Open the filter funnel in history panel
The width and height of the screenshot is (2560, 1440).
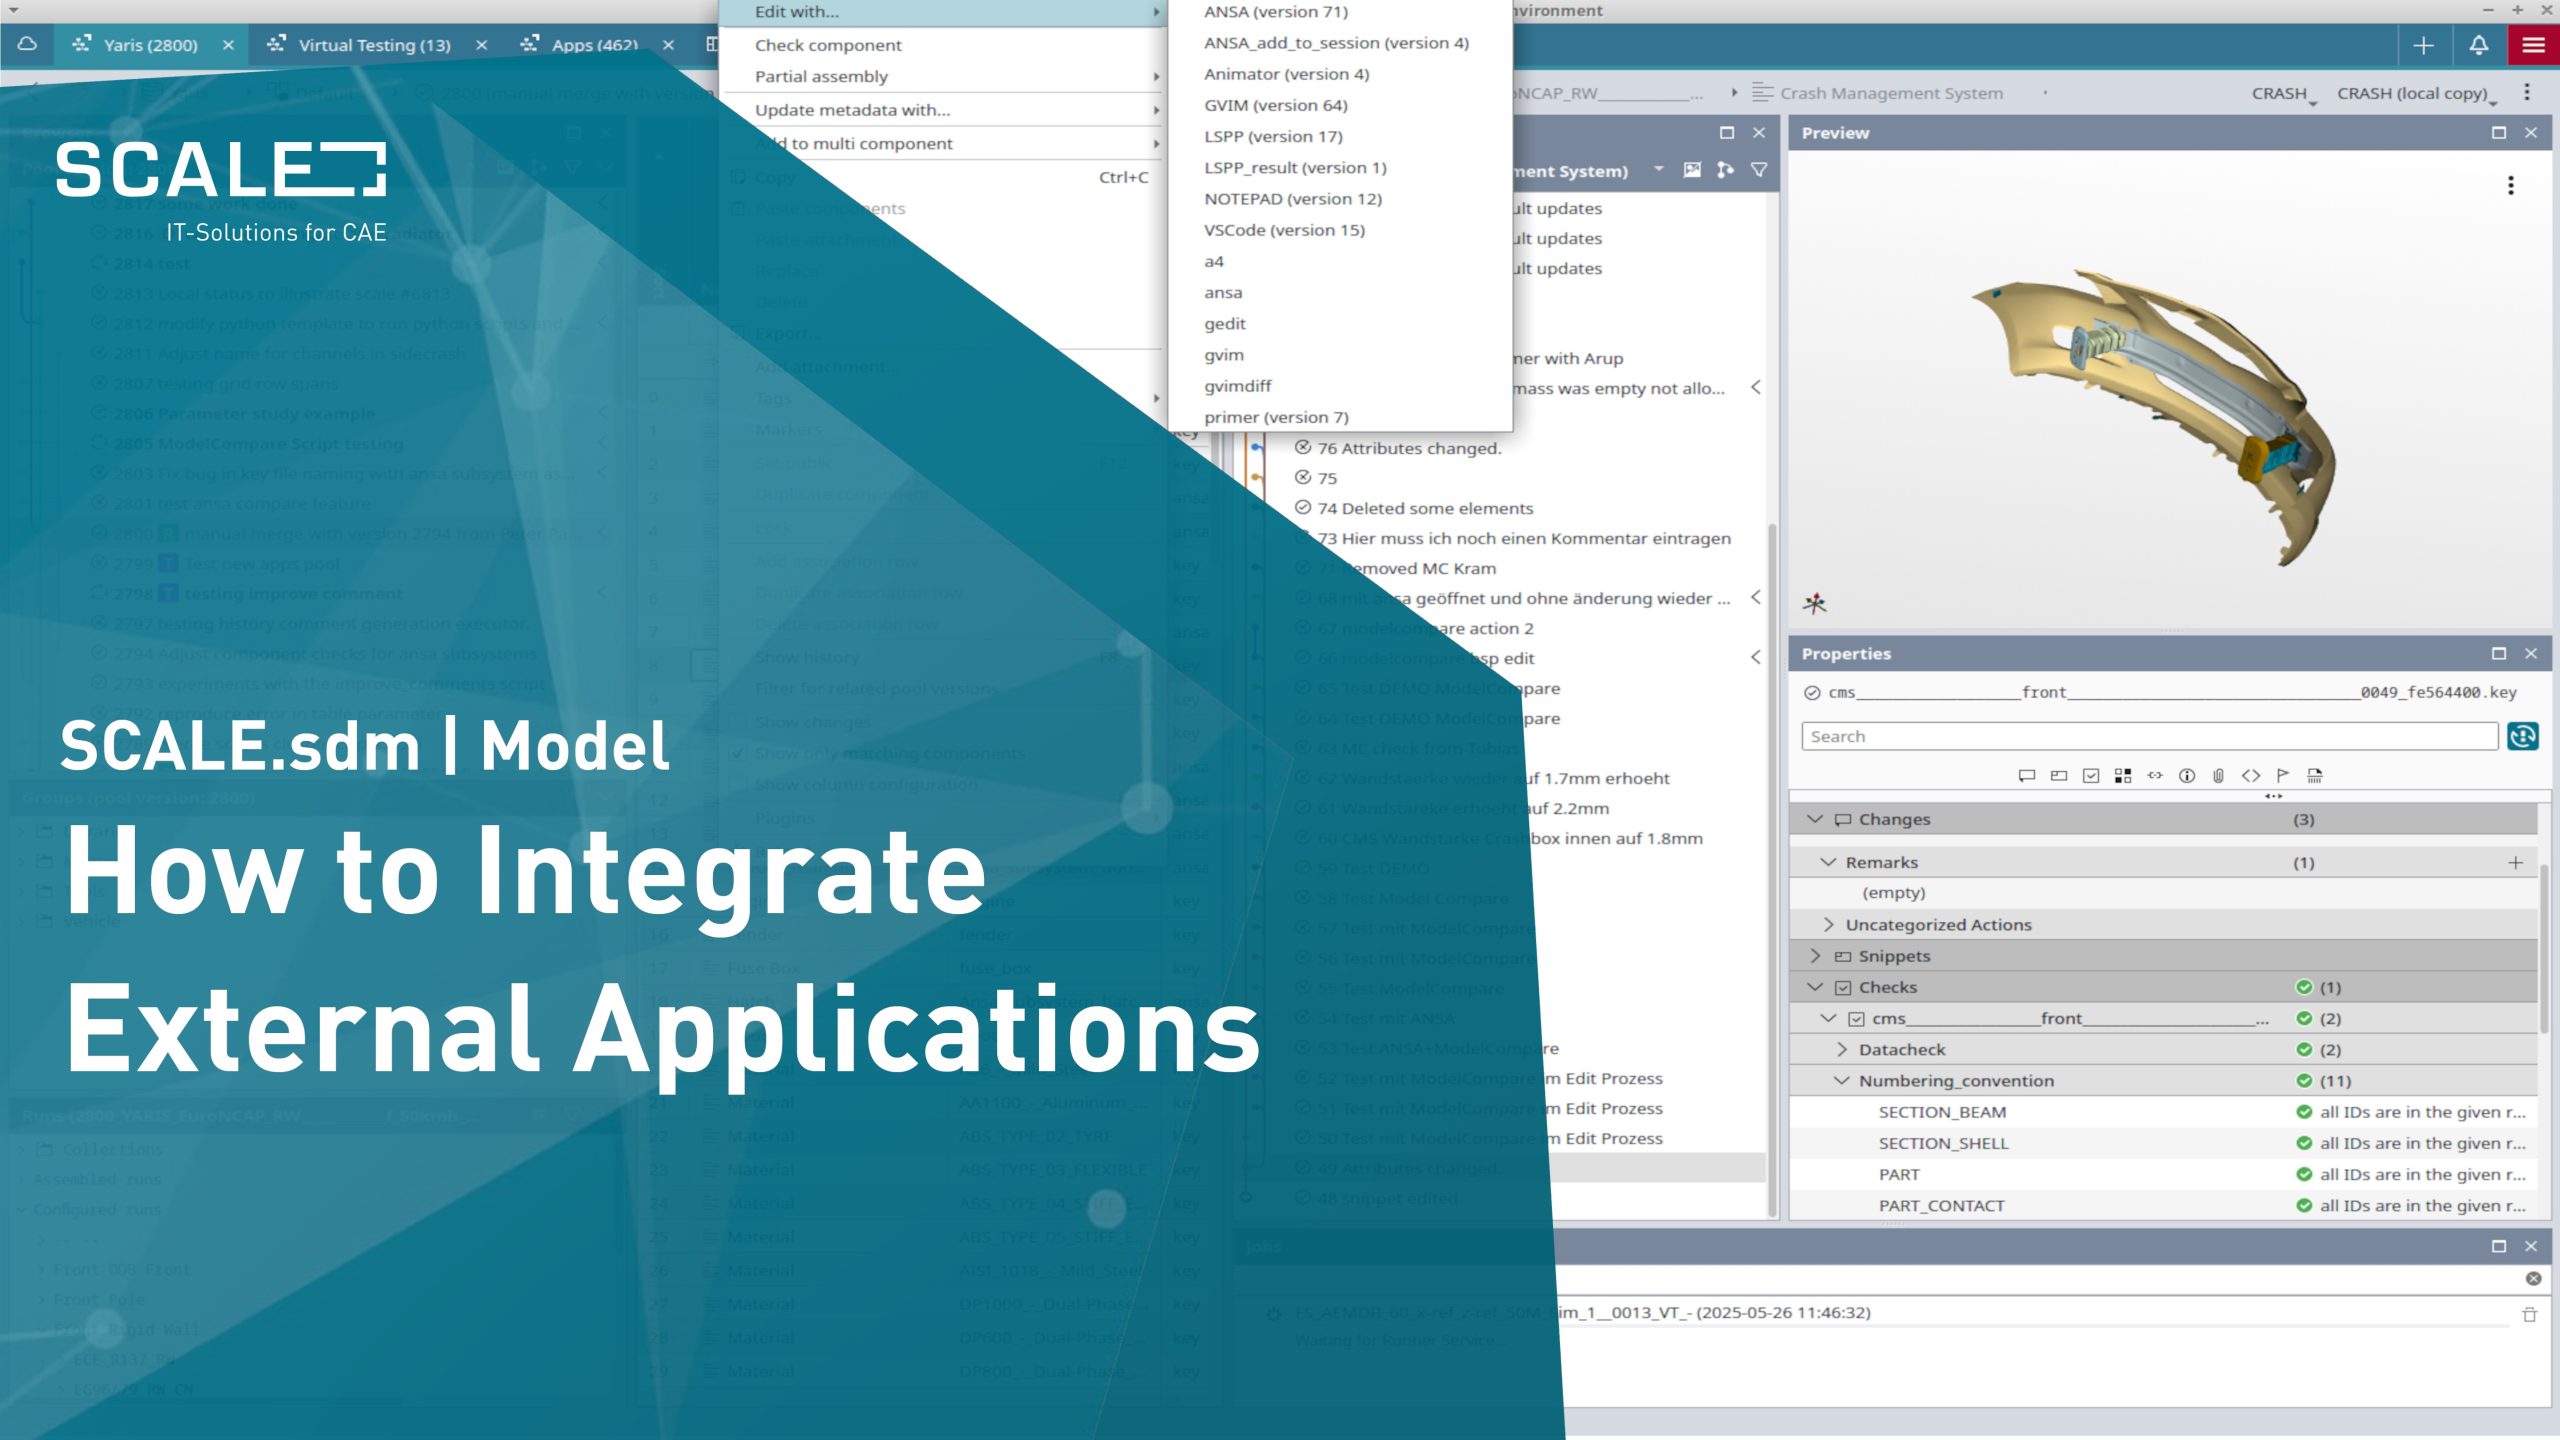1759,170
